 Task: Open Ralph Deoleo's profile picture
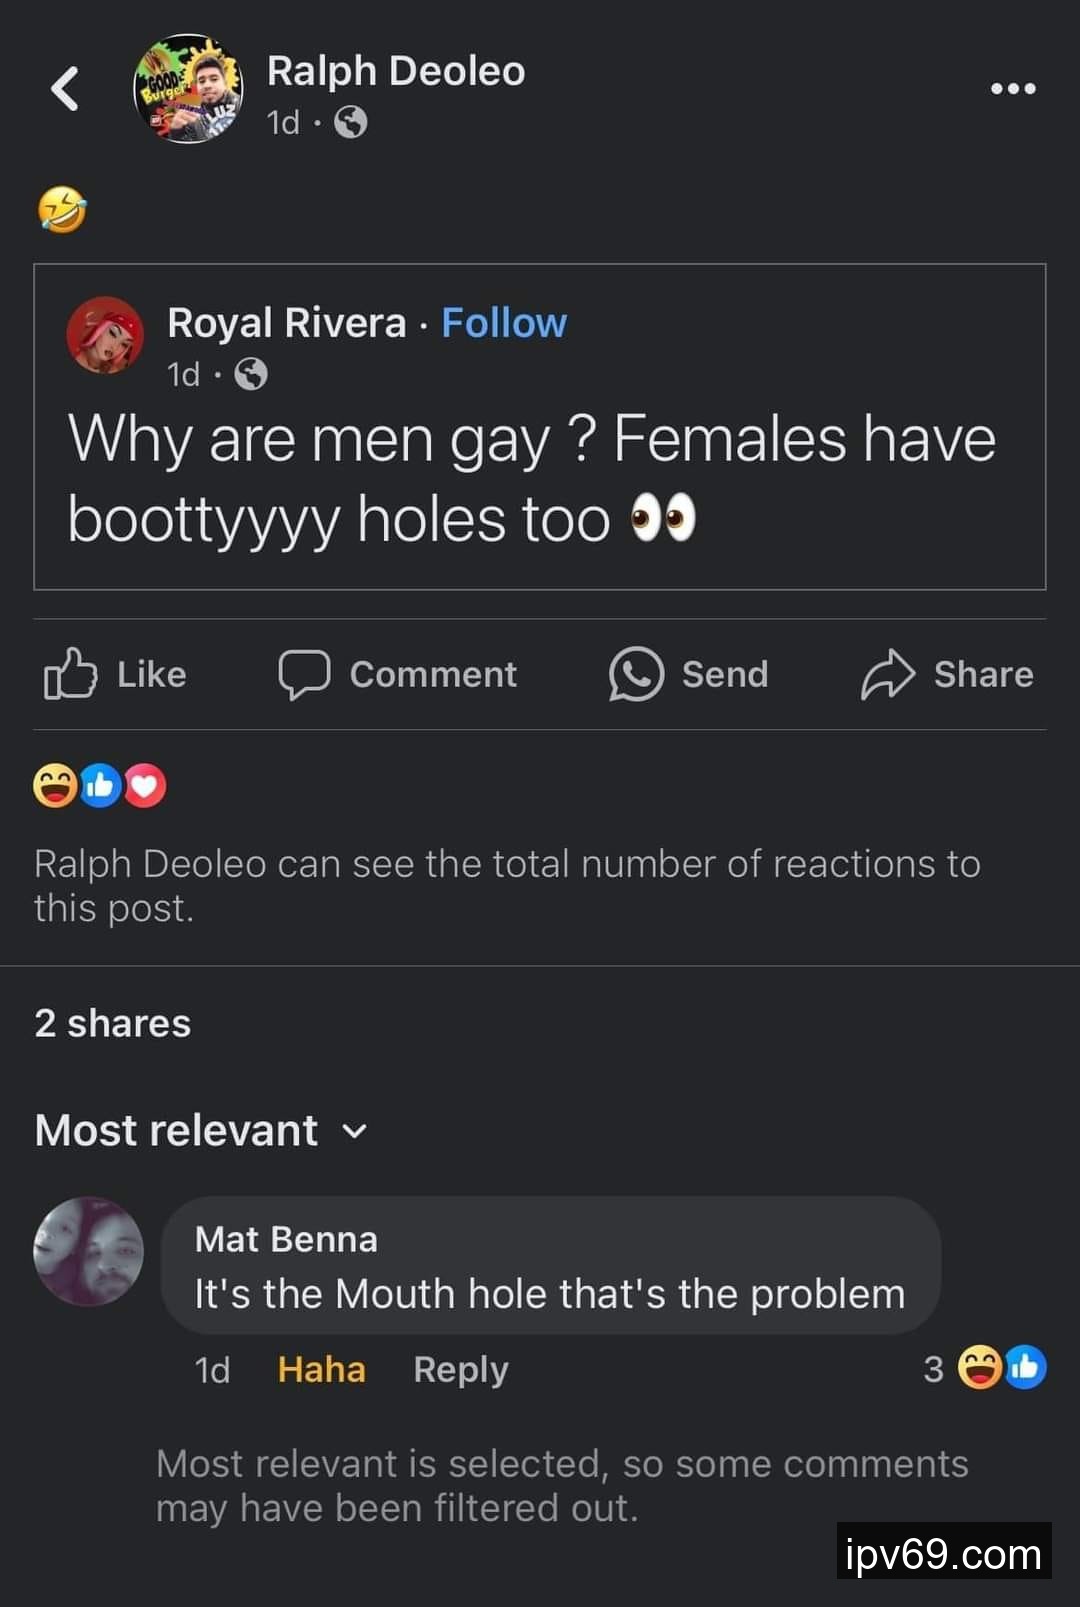click(188, 90)
